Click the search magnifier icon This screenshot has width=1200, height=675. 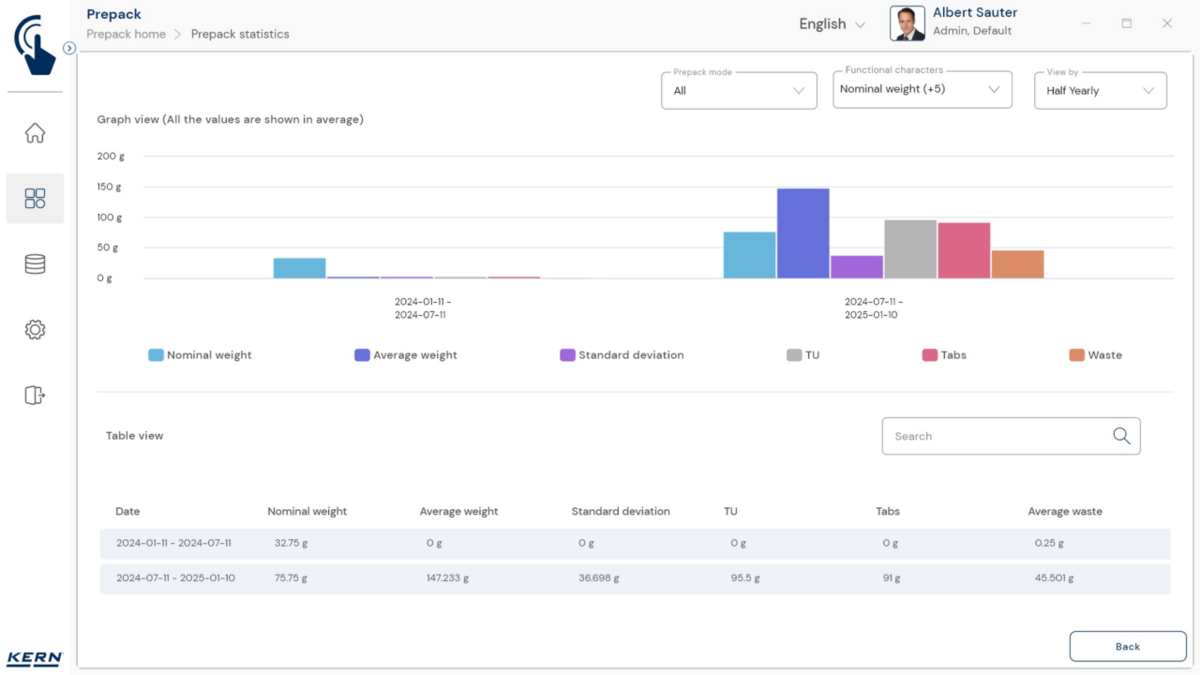pos(1121,436)
